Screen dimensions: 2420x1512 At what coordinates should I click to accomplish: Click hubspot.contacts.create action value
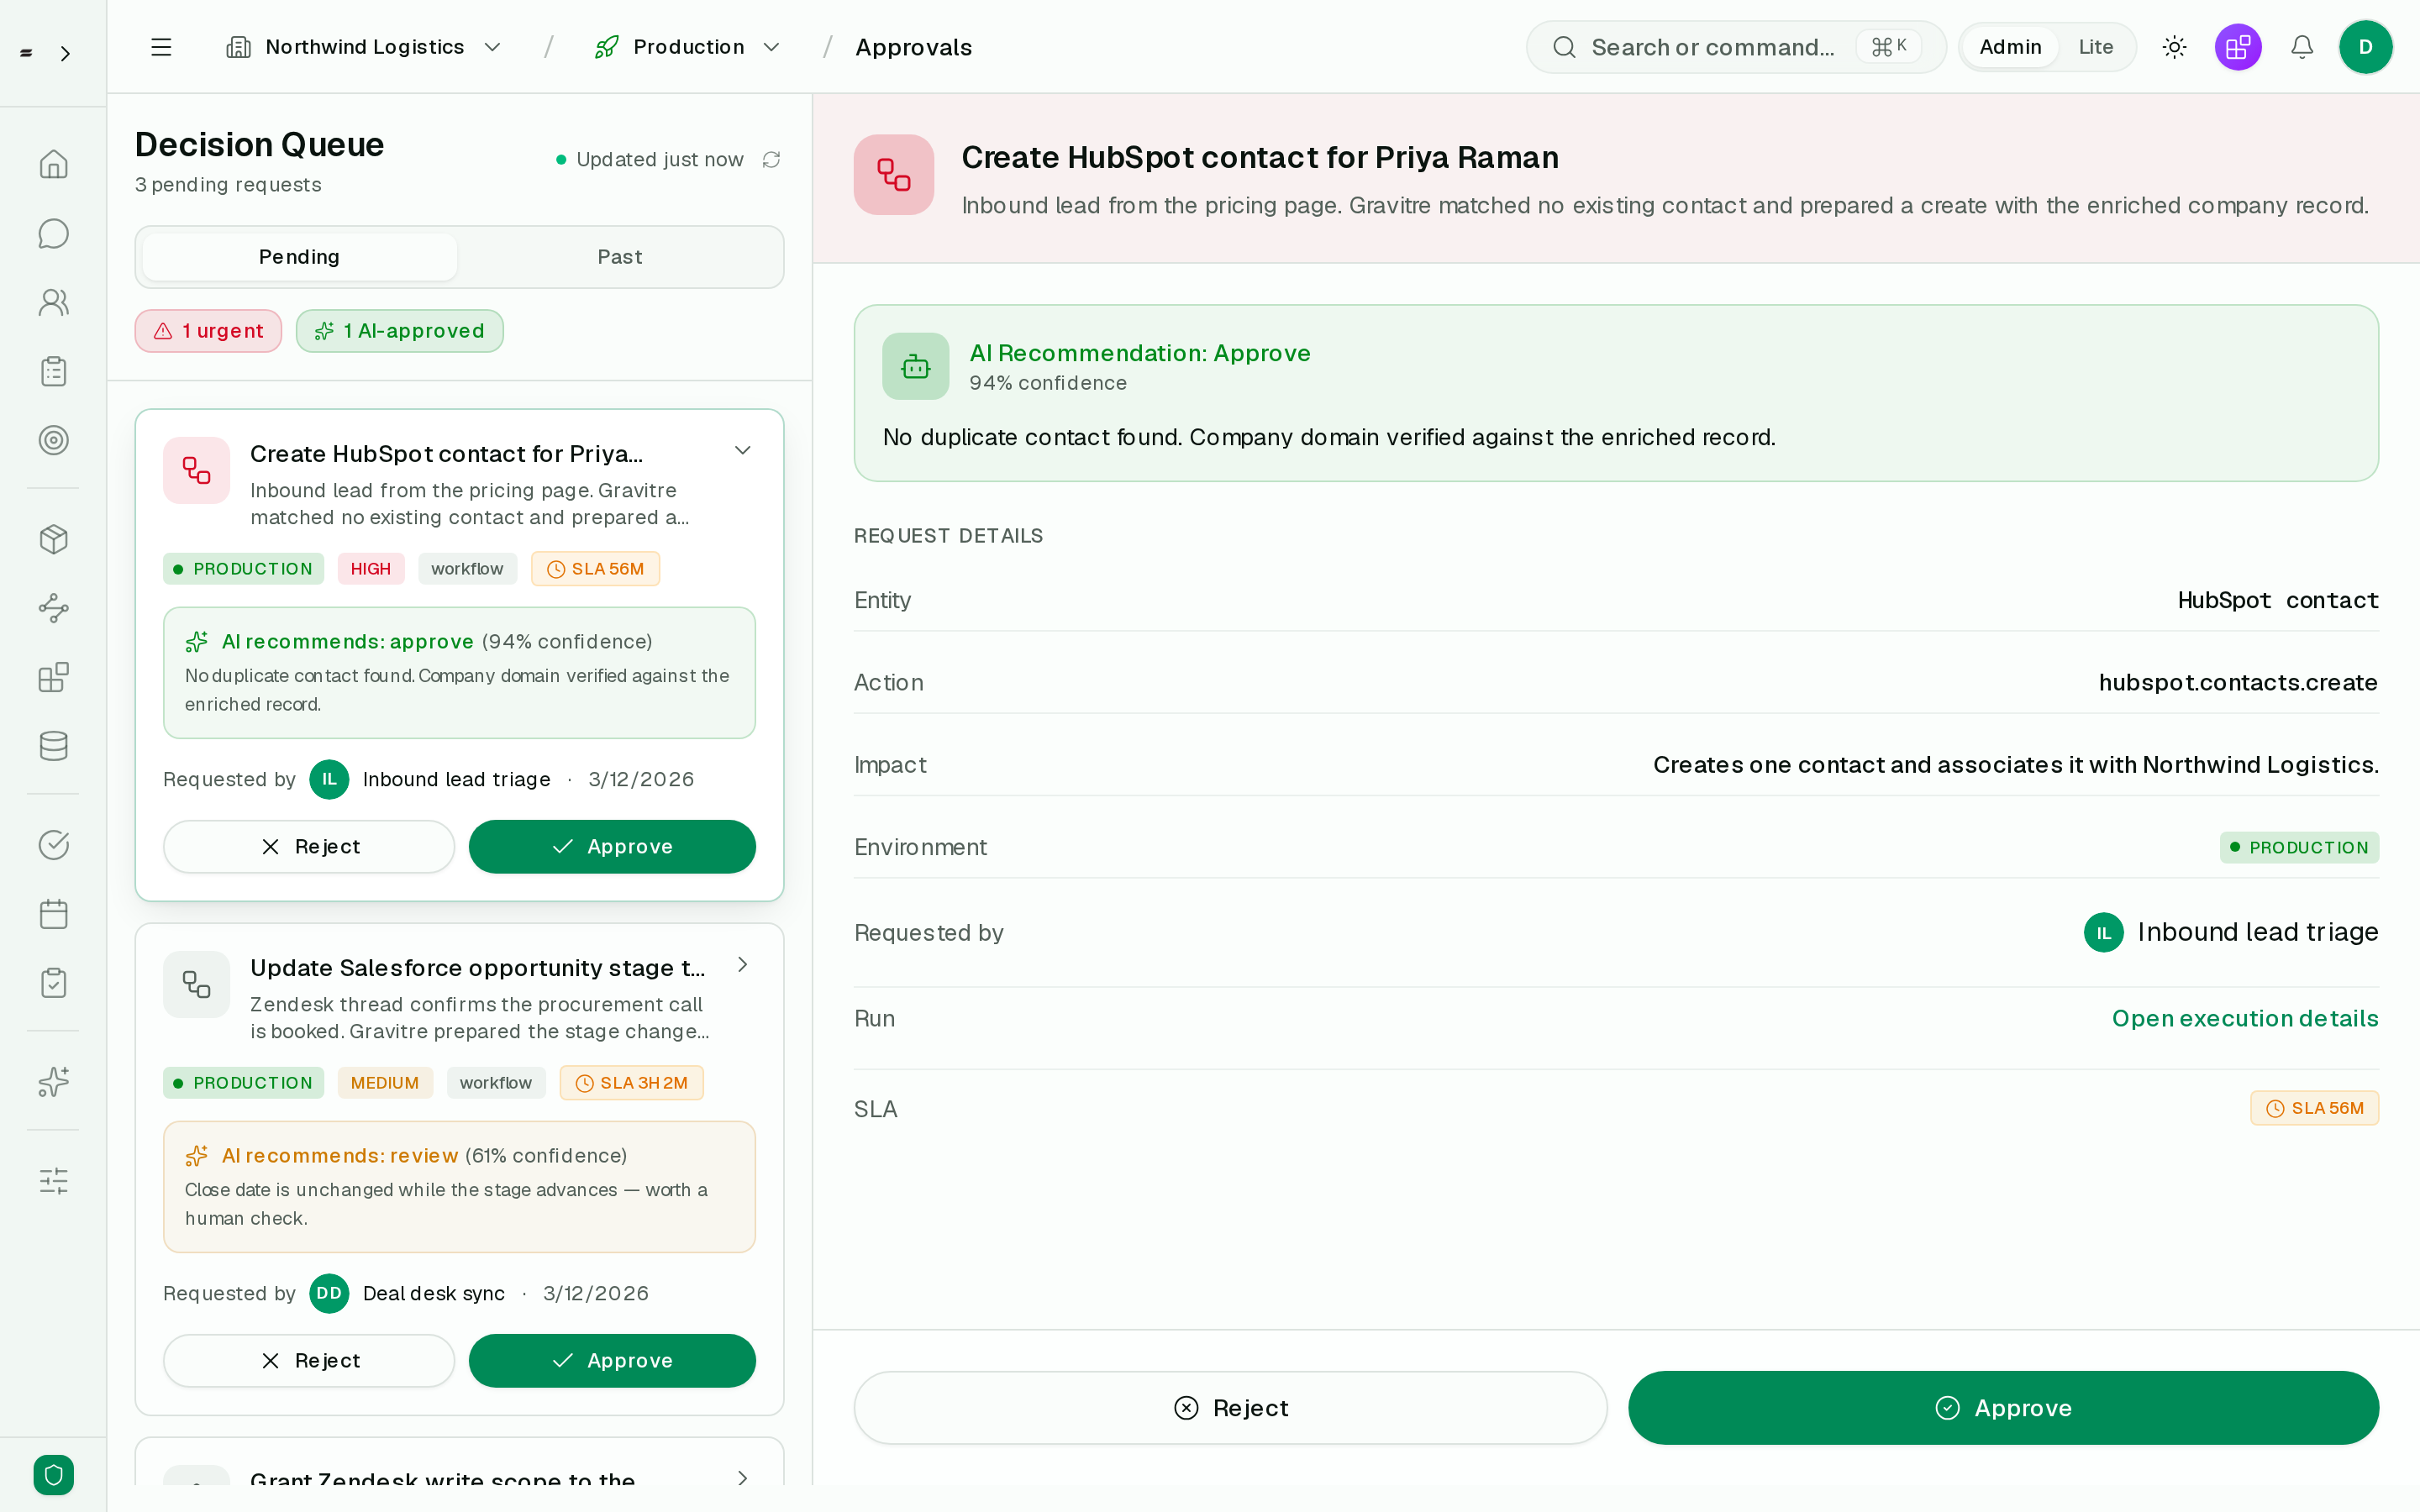pyautogui.click(x=2238, y=682)
